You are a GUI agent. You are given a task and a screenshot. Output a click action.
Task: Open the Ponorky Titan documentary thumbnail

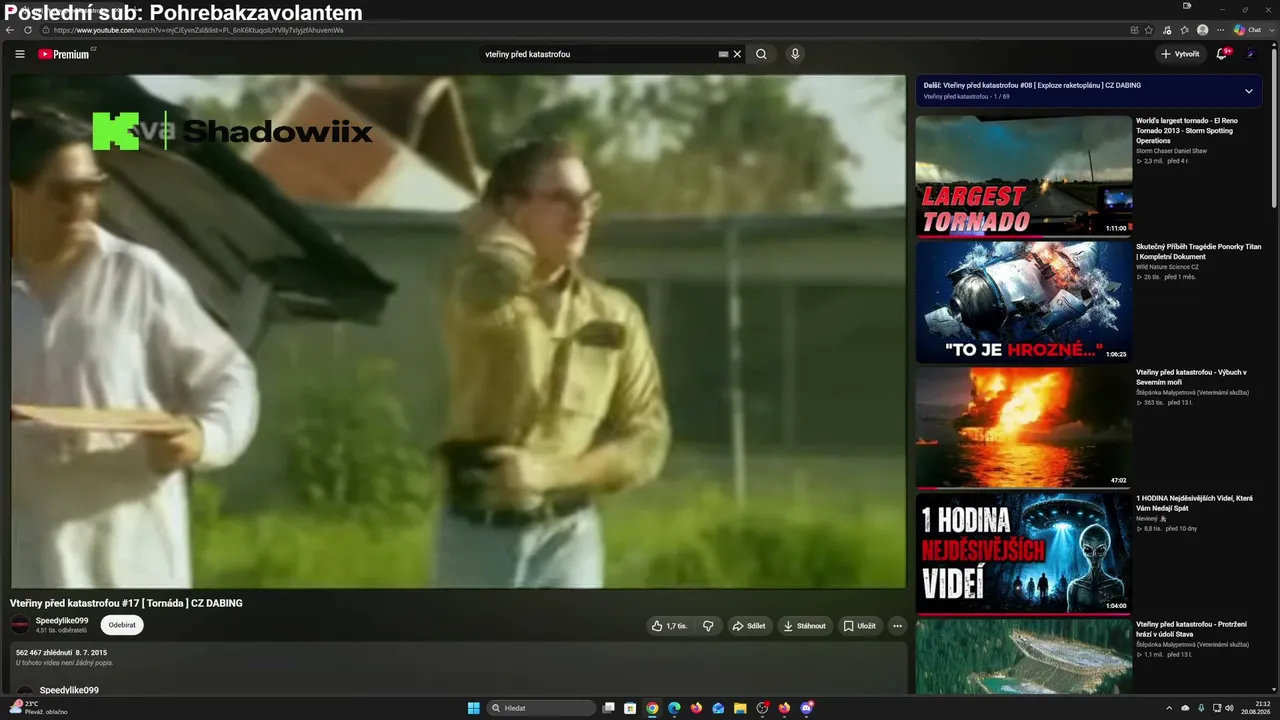point(1024,302)
